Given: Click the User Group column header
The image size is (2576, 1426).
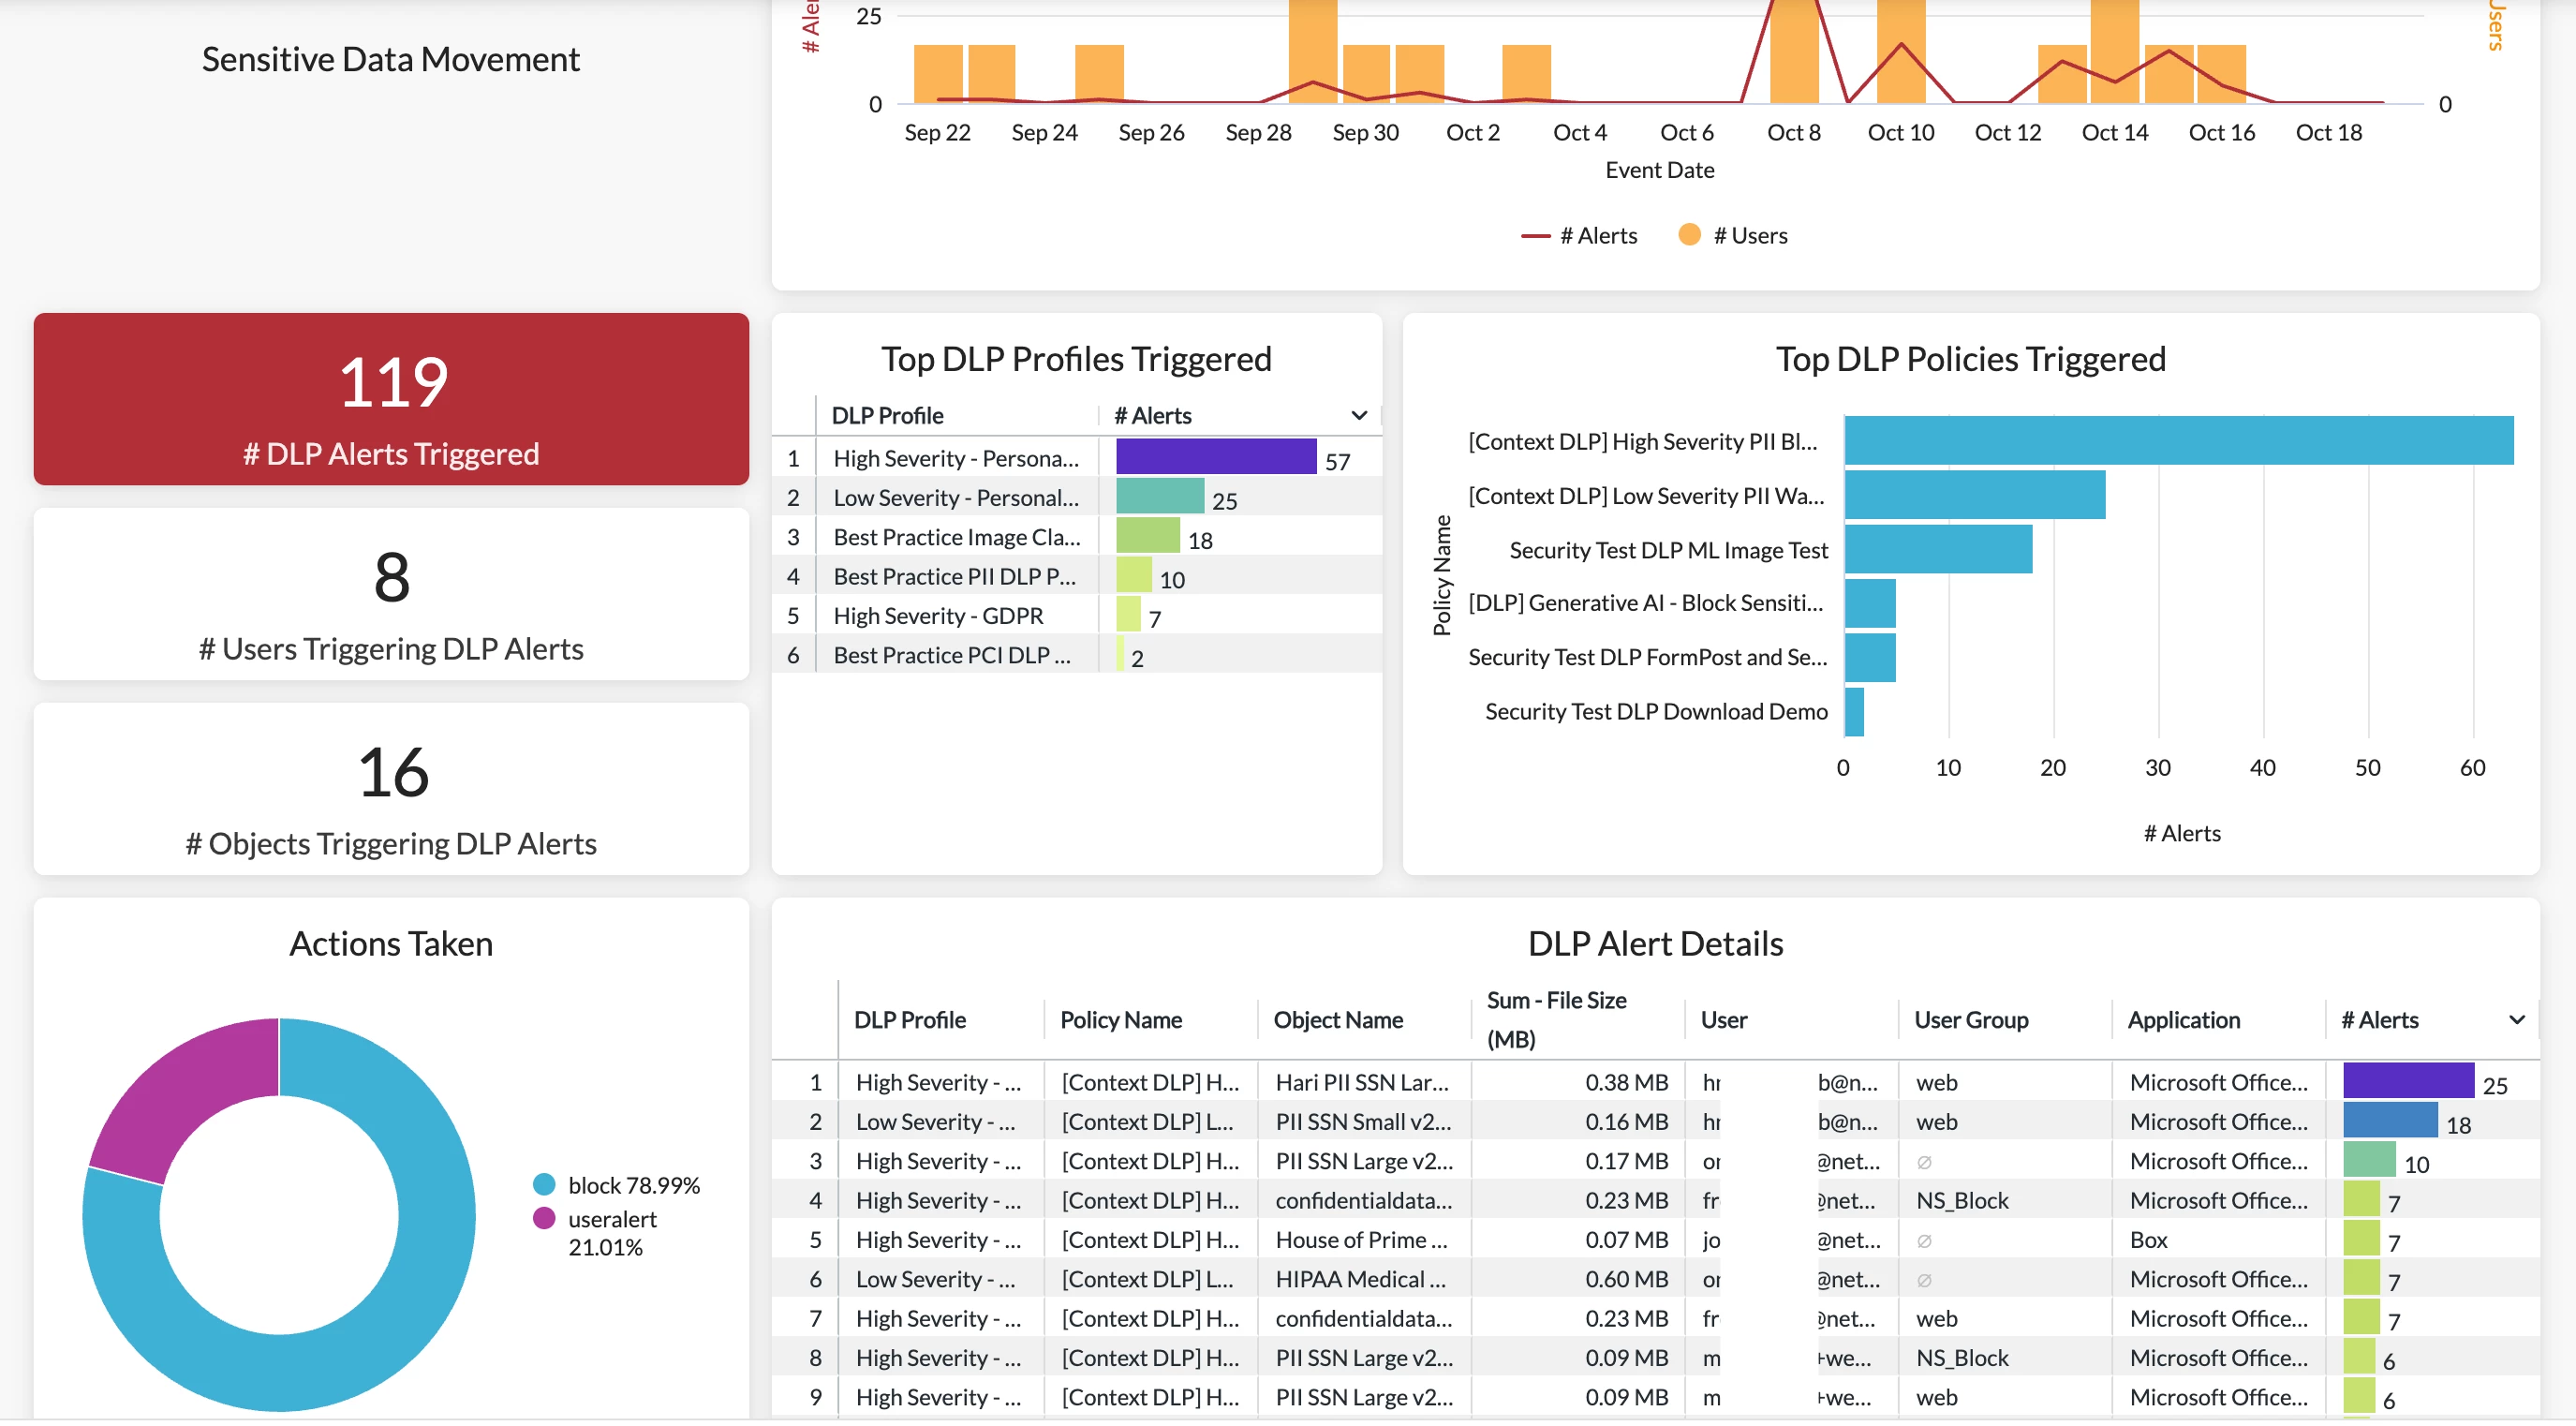Looking at the screenshot, I should [1970, 1020].
